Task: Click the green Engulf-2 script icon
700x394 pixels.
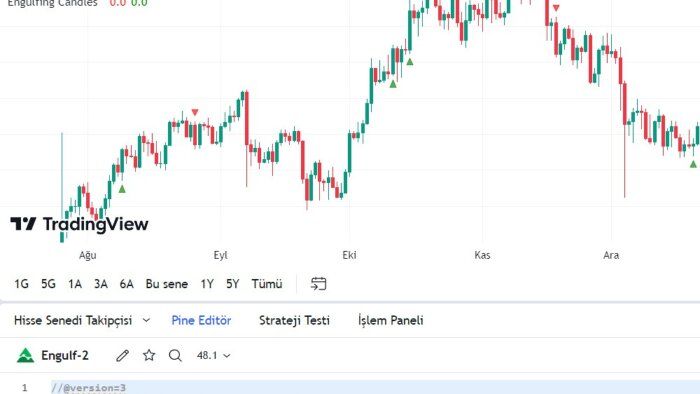Action: pos(25,355)
